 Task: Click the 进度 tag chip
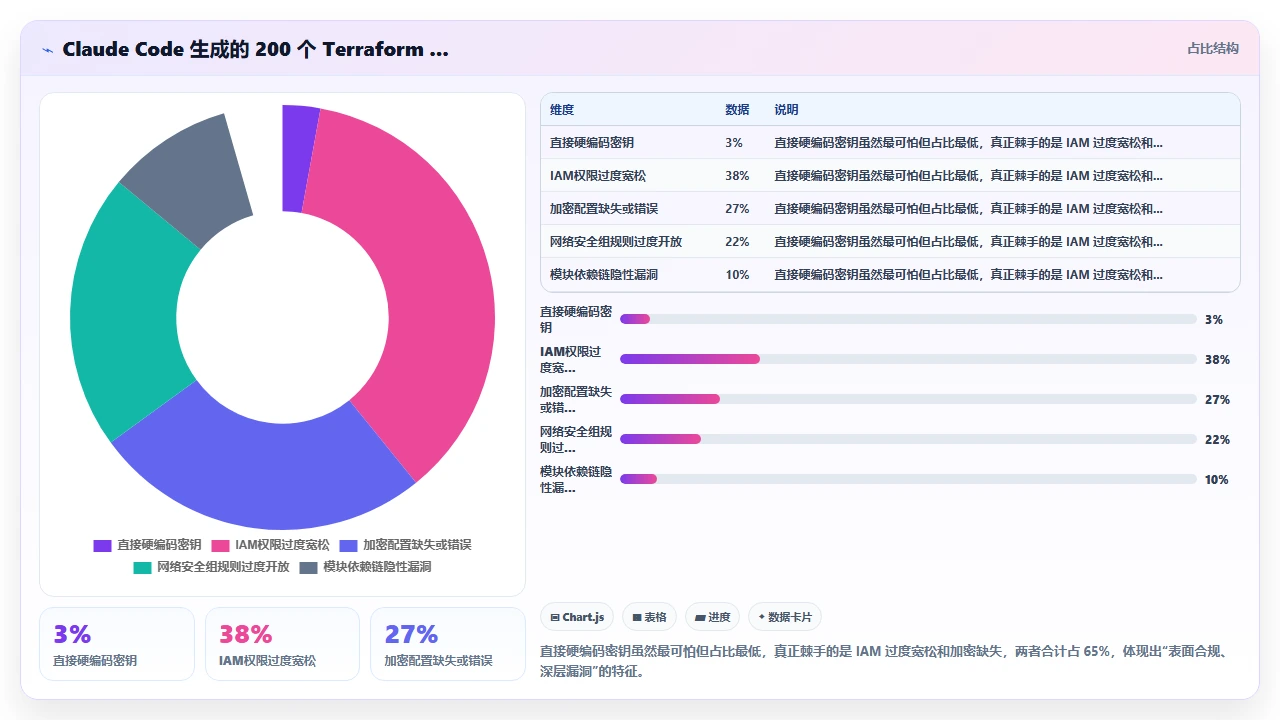coord(713,617)
